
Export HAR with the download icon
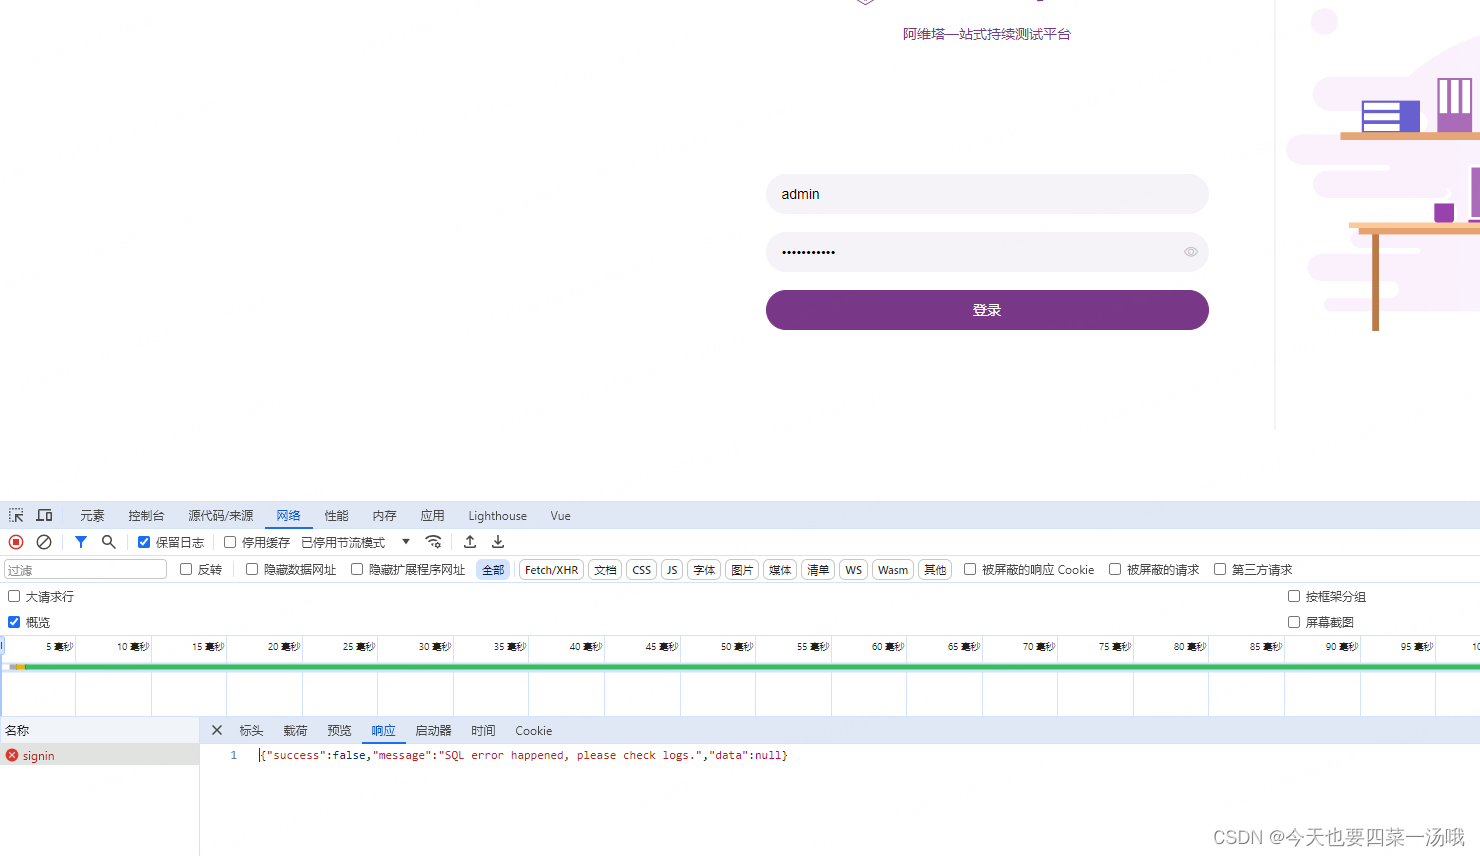498,542
